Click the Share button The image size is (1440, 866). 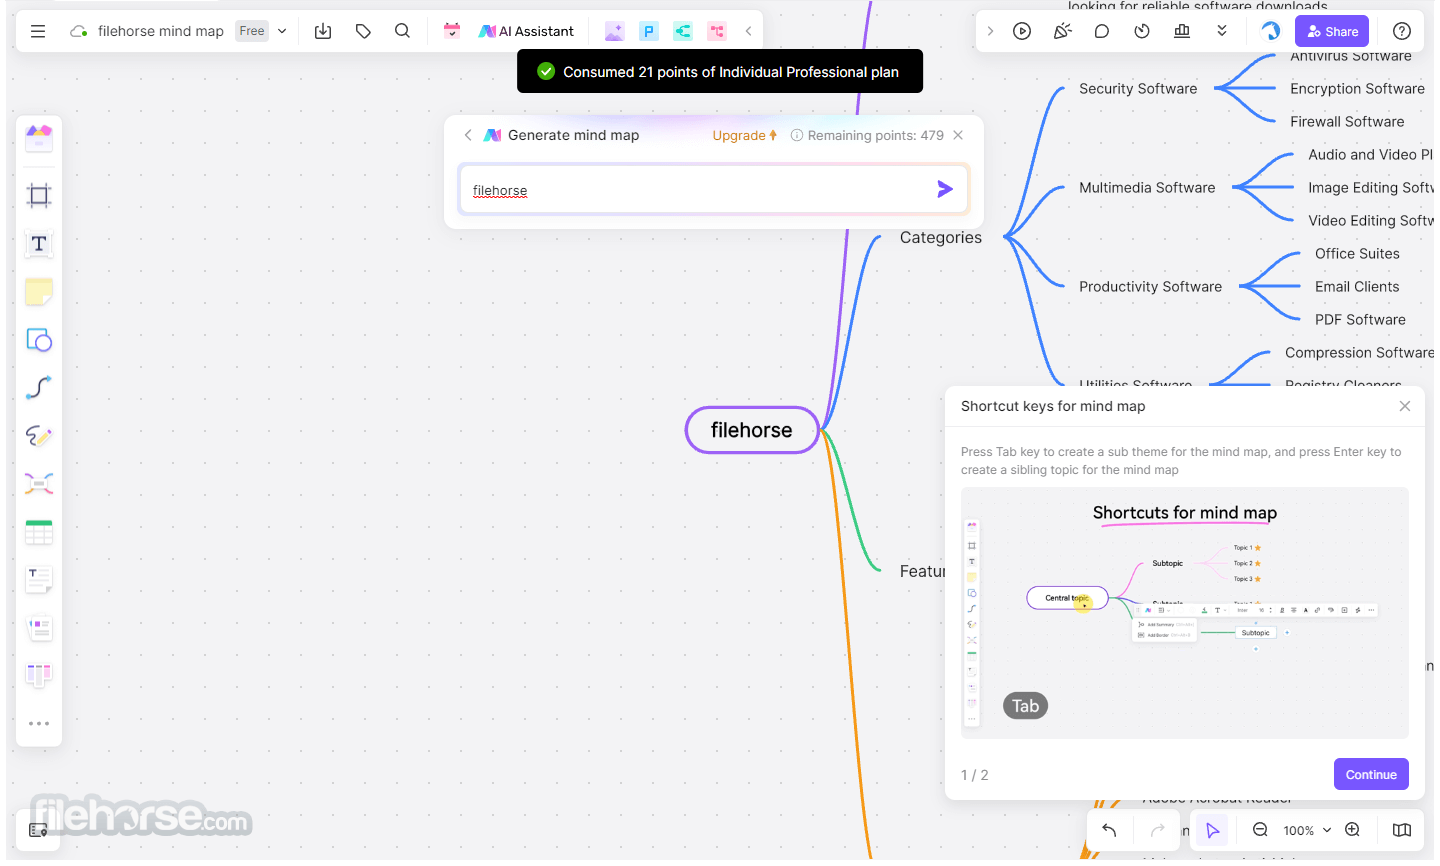point(1332,31)
